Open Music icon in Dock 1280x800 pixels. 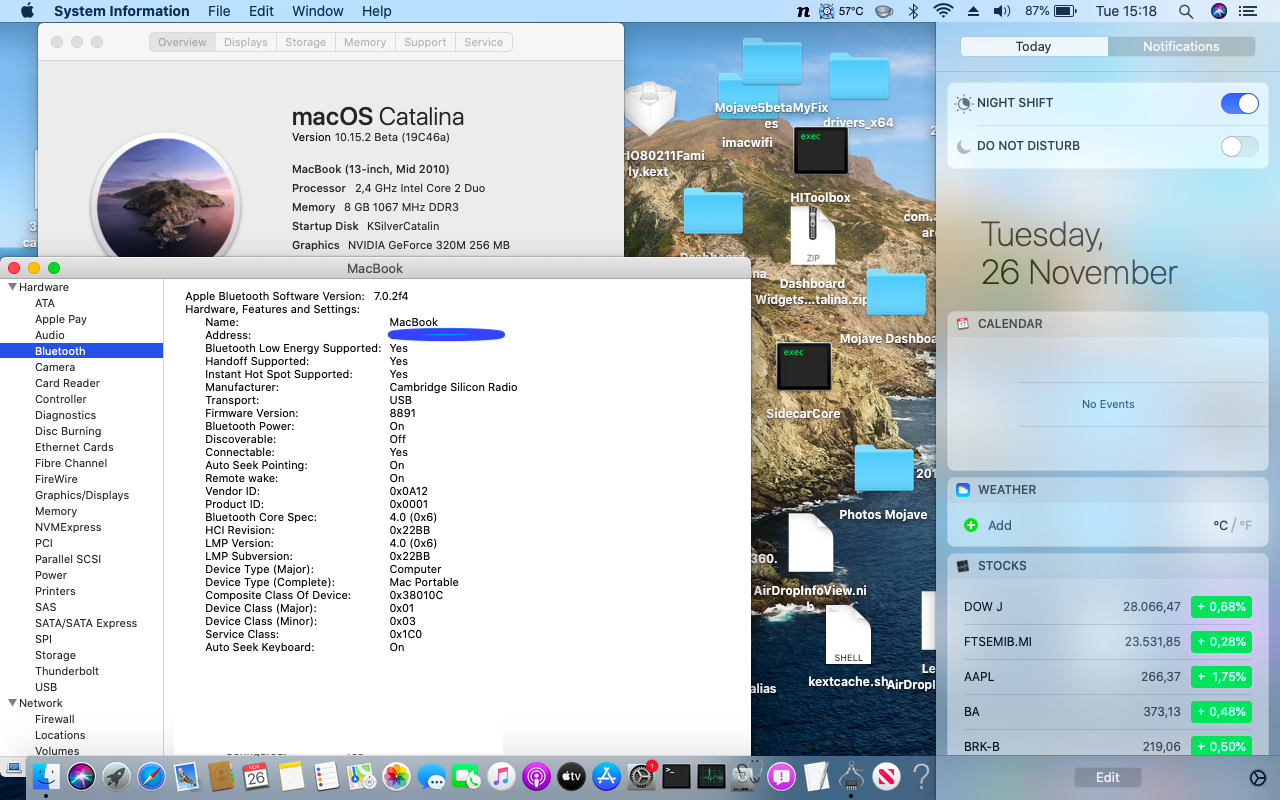501,776
